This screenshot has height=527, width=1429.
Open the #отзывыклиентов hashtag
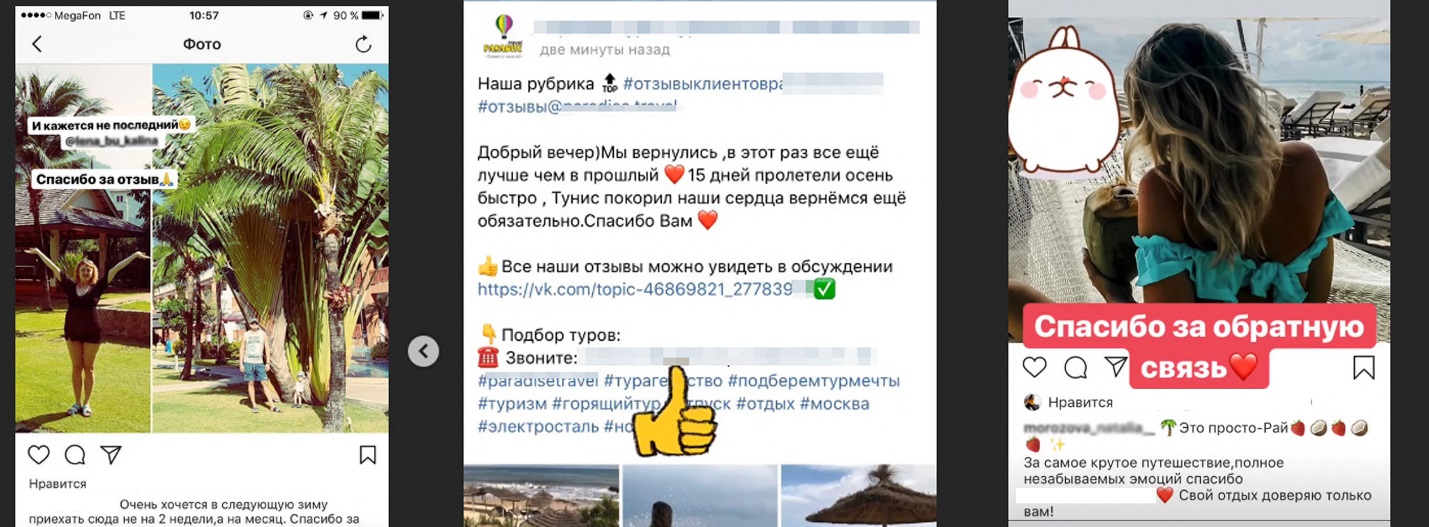coord(699,83)
